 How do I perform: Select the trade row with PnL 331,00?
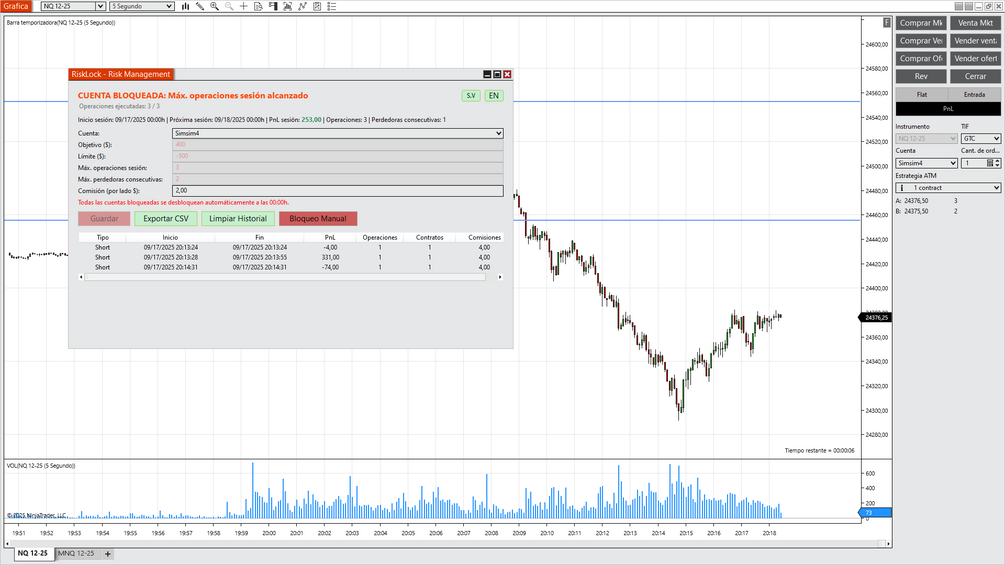click(x=291, y=258)
